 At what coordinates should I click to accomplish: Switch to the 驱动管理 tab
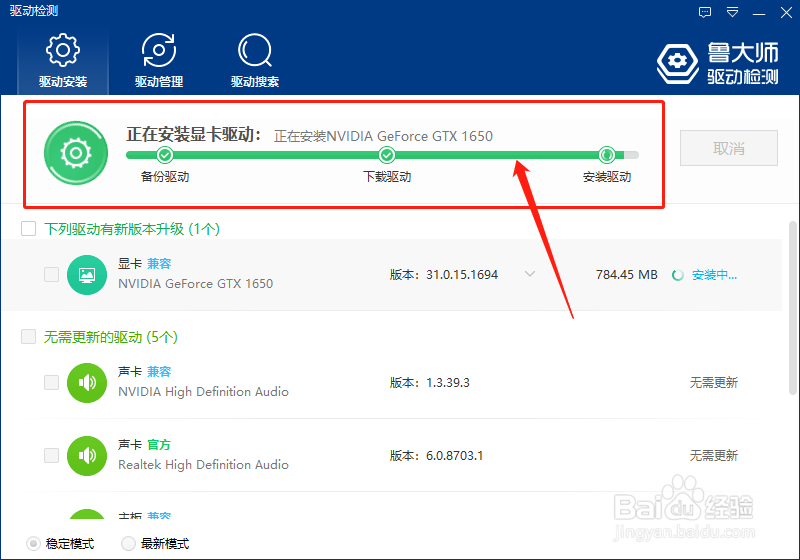pyautogui.click(x=159, y=61)
